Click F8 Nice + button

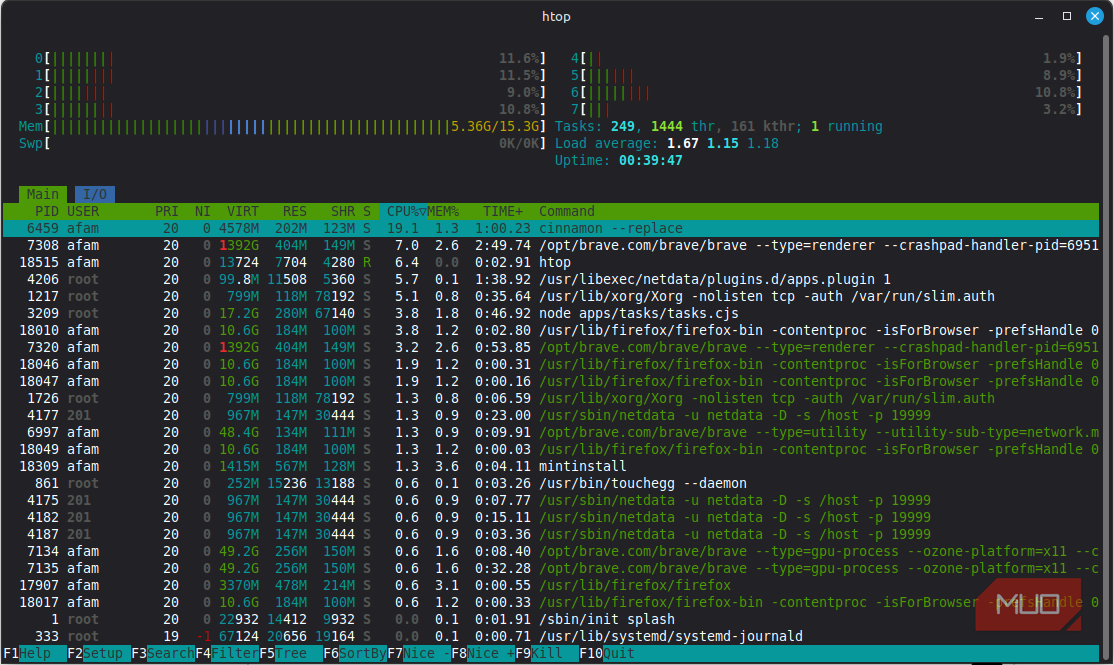point(482,653)
